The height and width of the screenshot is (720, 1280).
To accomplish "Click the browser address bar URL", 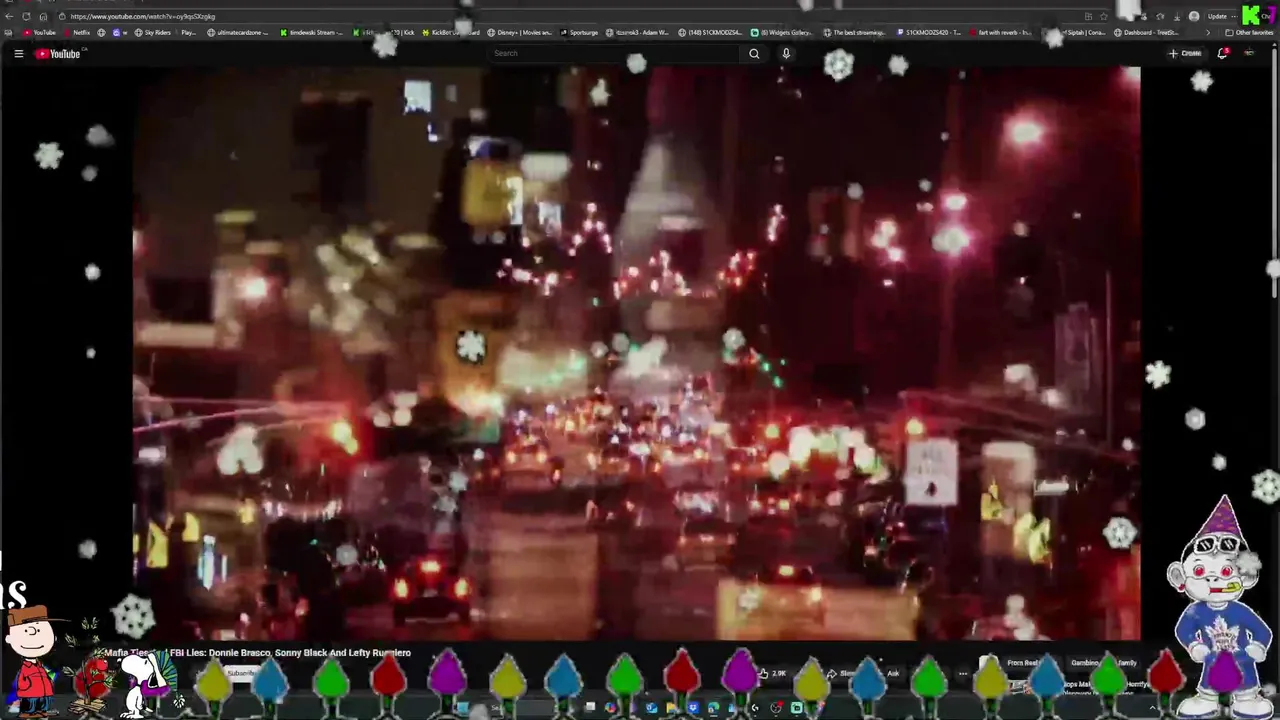I will (x=142, y=16).
